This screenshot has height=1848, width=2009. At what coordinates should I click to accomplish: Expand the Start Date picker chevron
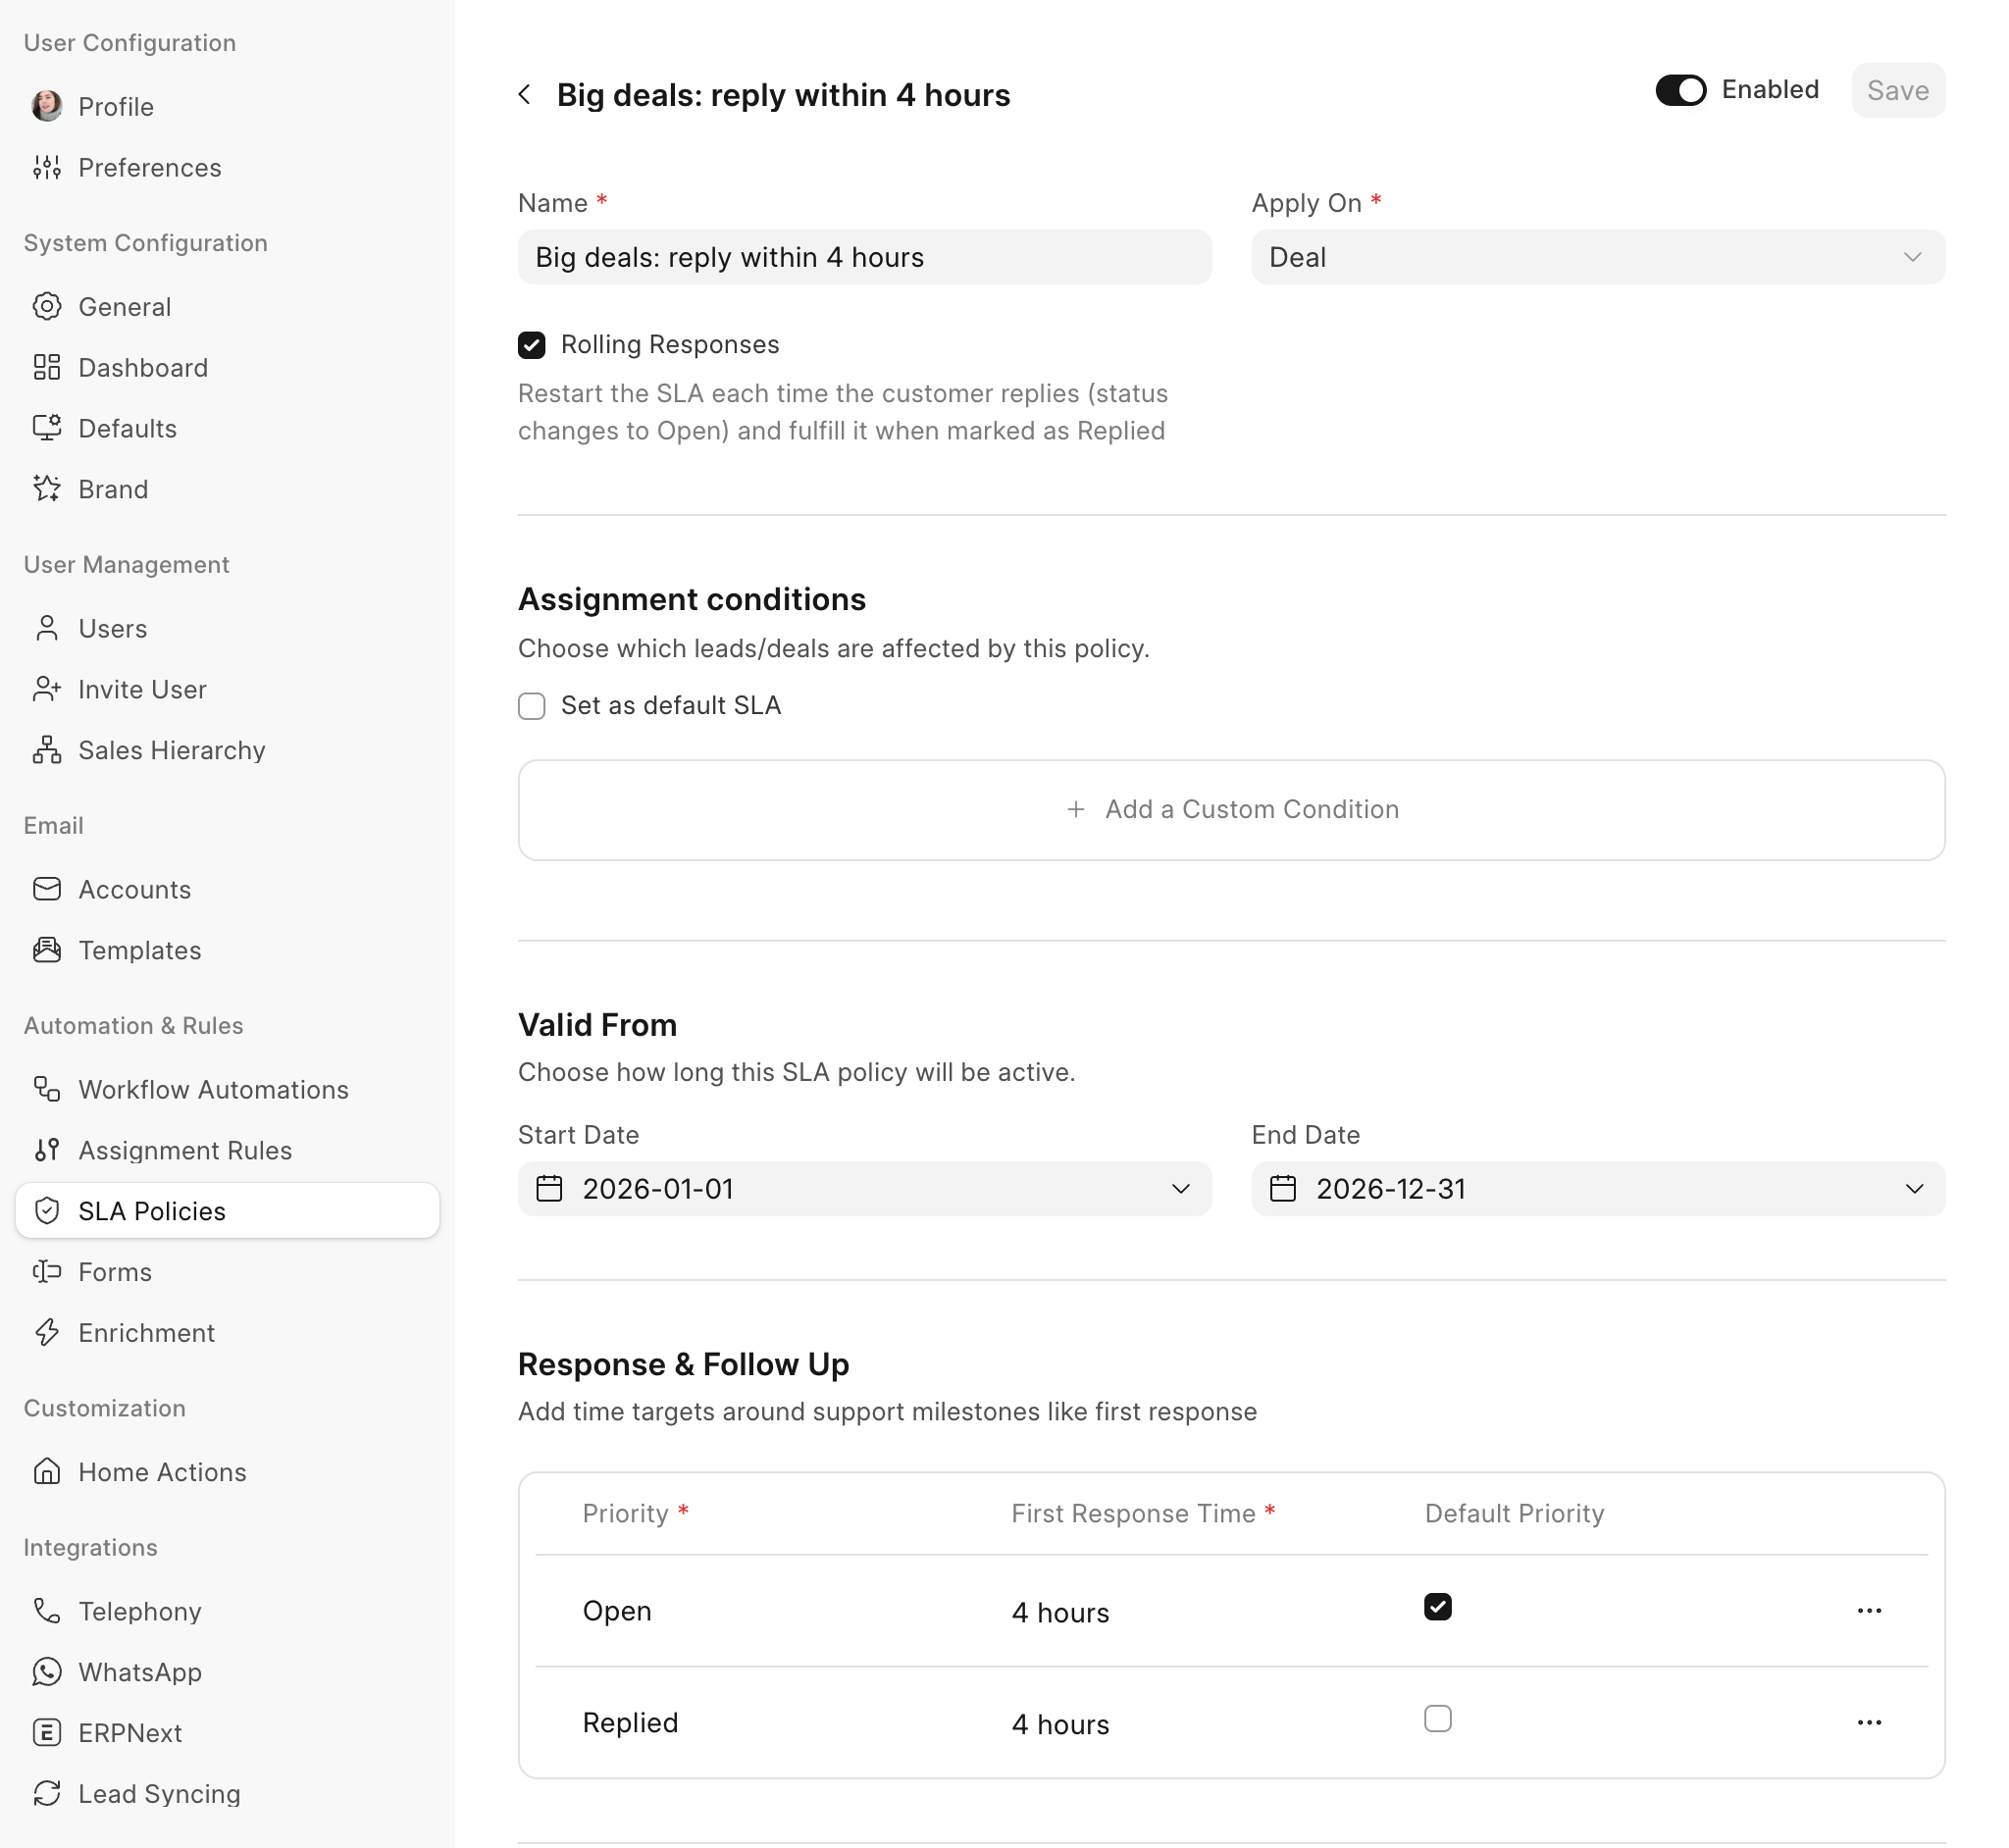[x=1181, y=1189]
